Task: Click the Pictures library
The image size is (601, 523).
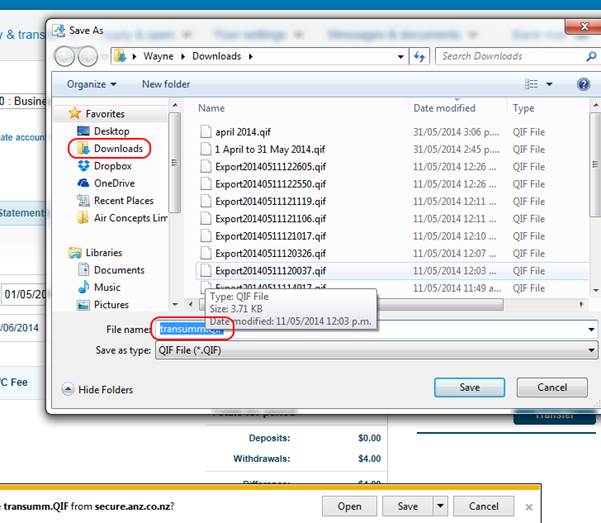Action: (x=111, y=304)
